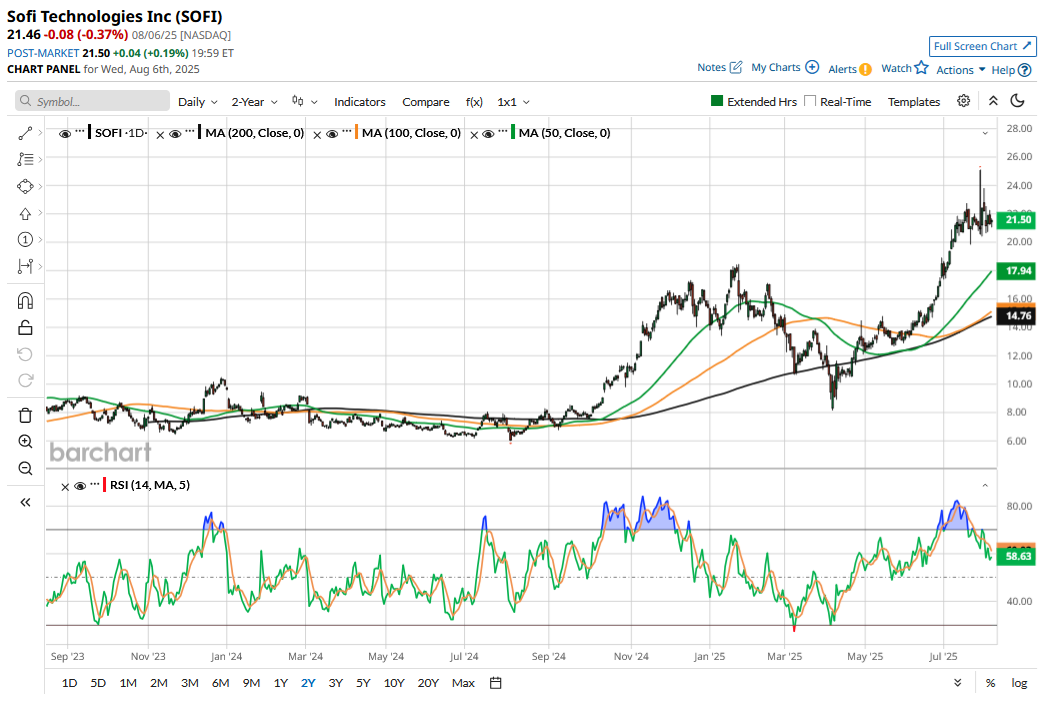Toggle visibility of MA 100 indicator
1047x702 pixels.
coord(332,134)
